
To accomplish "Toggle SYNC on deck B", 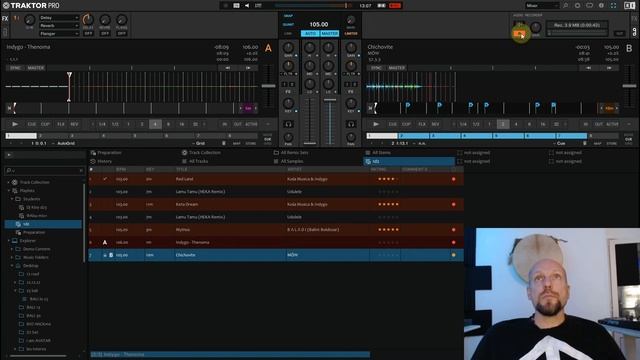I will [376, 68].
